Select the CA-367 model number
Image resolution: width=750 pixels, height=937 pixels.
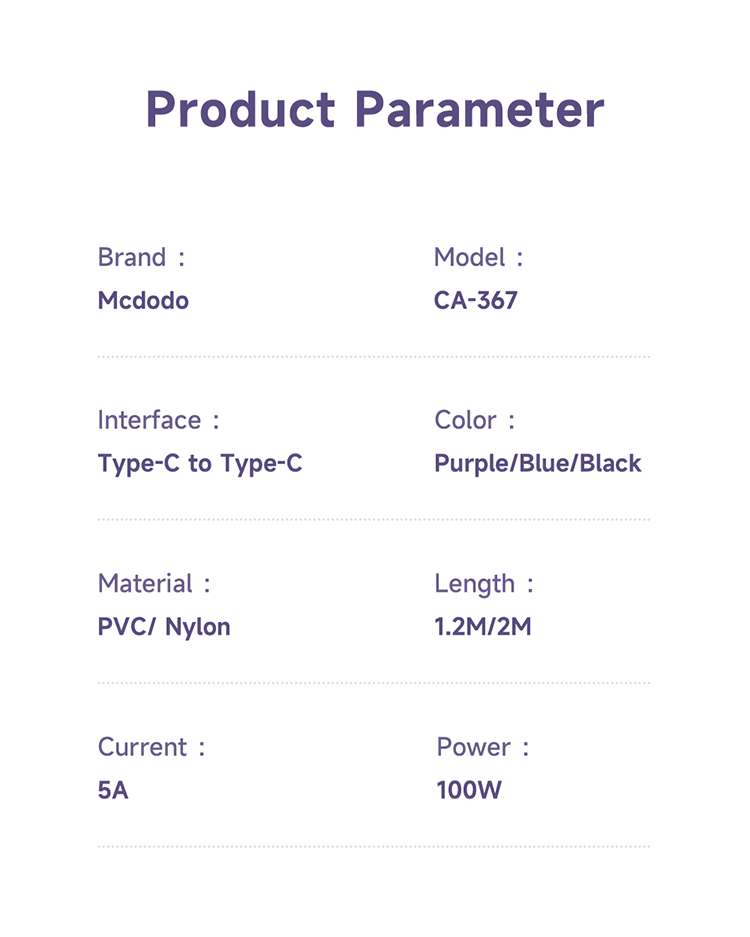tap(476, 301)
